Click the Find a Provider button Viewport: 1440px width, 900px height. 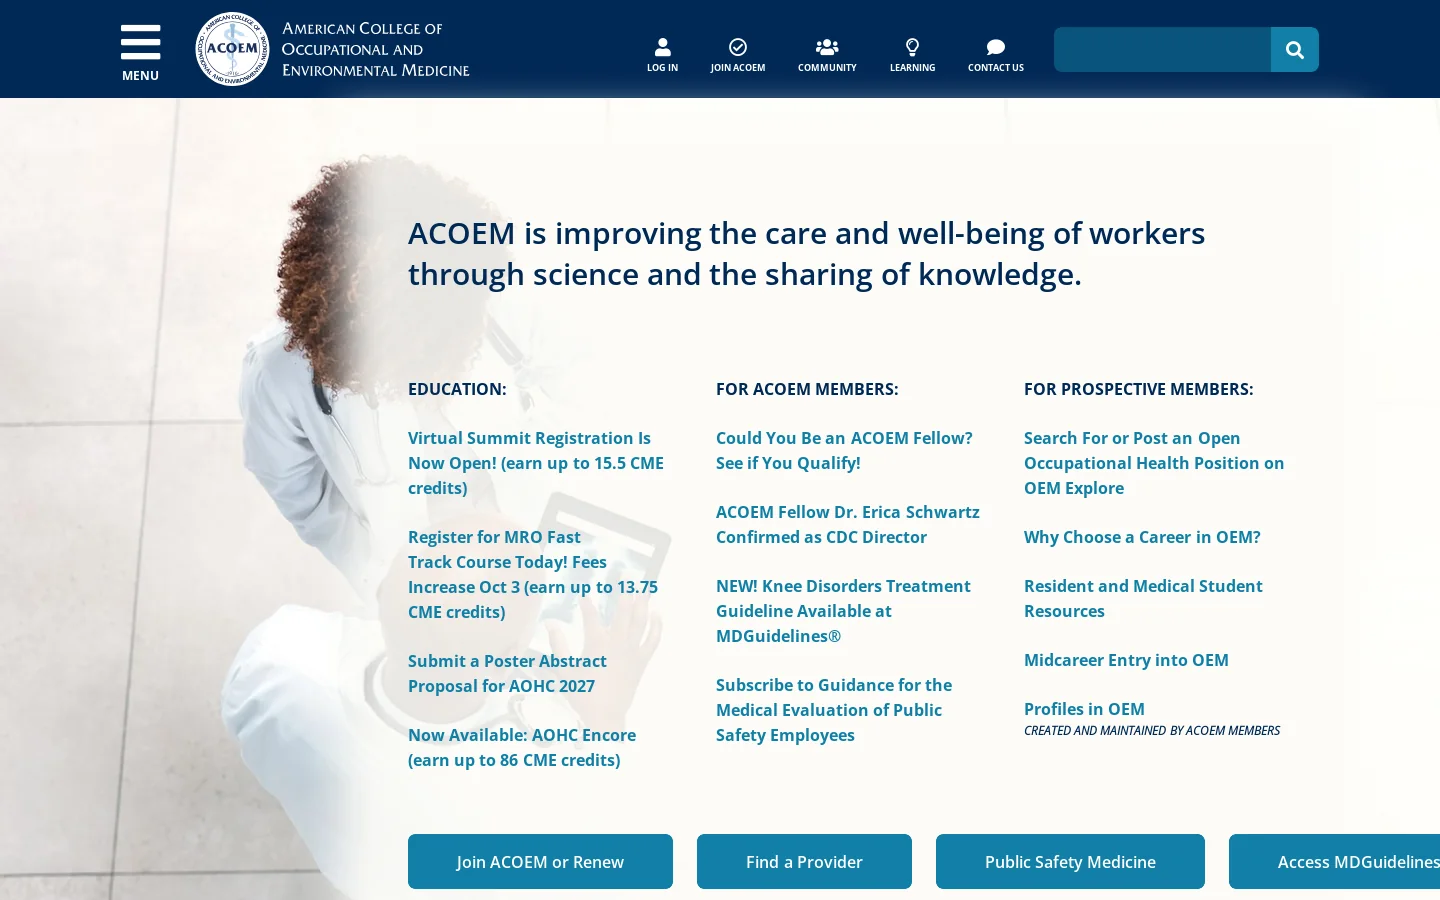pos(804,862)
